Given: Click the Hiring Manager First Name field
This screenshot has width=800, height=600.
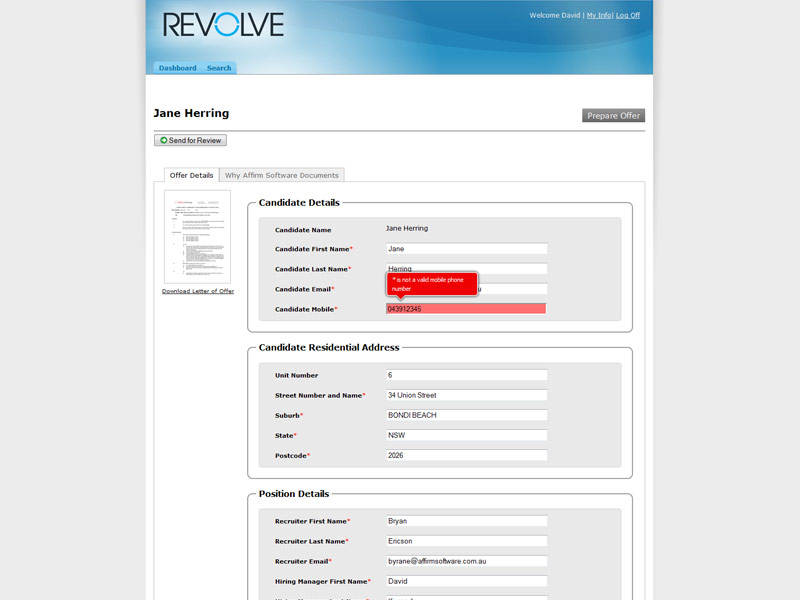Looking at the screenshot, I should (x=466, y=581).
